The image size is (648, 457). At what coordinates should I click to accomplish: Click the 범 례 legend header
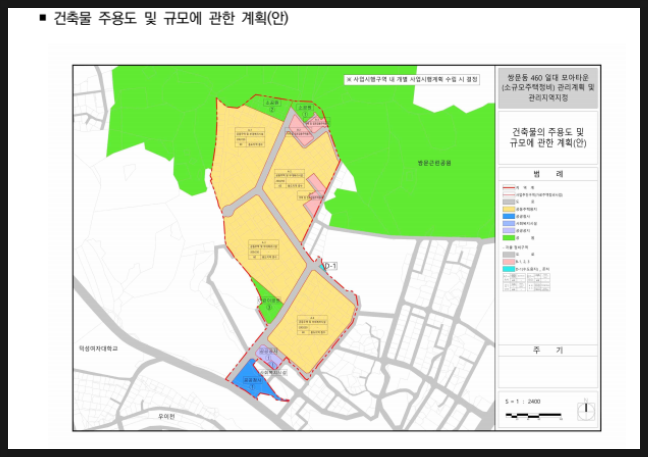point(548,174)
